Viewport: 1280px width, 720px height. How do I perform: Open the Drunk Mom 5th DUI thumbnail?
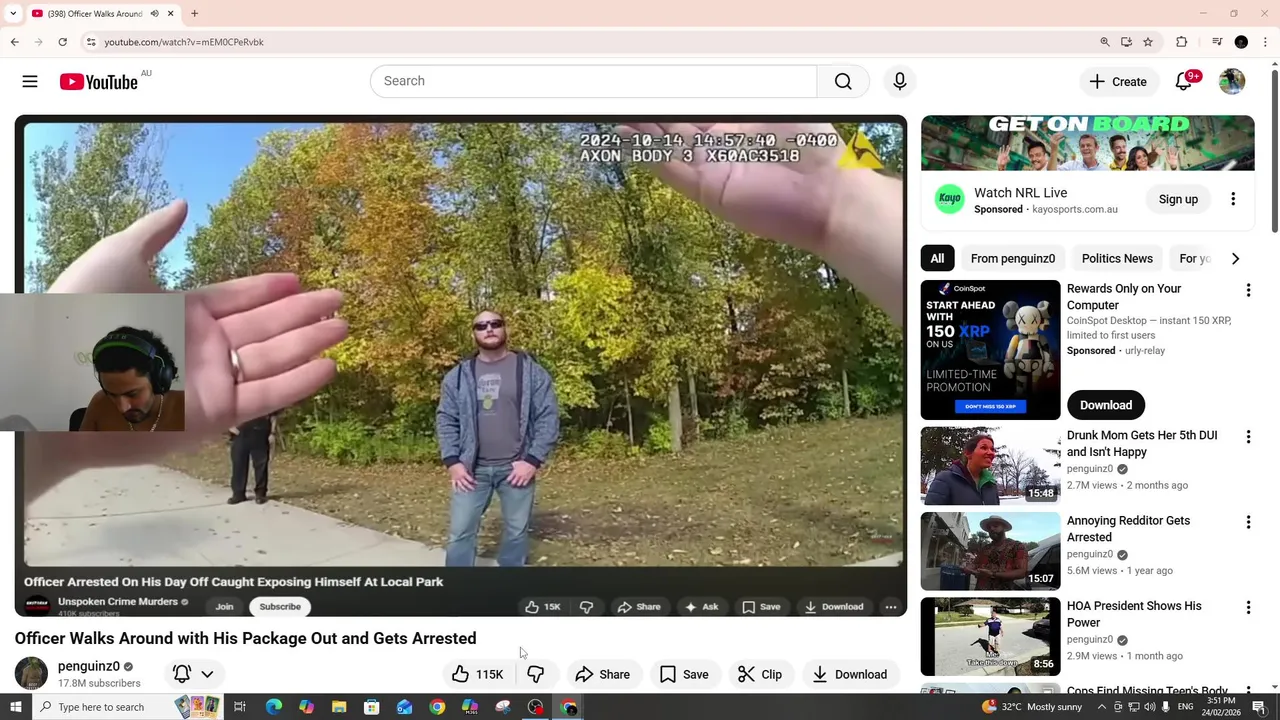point(990,466)
